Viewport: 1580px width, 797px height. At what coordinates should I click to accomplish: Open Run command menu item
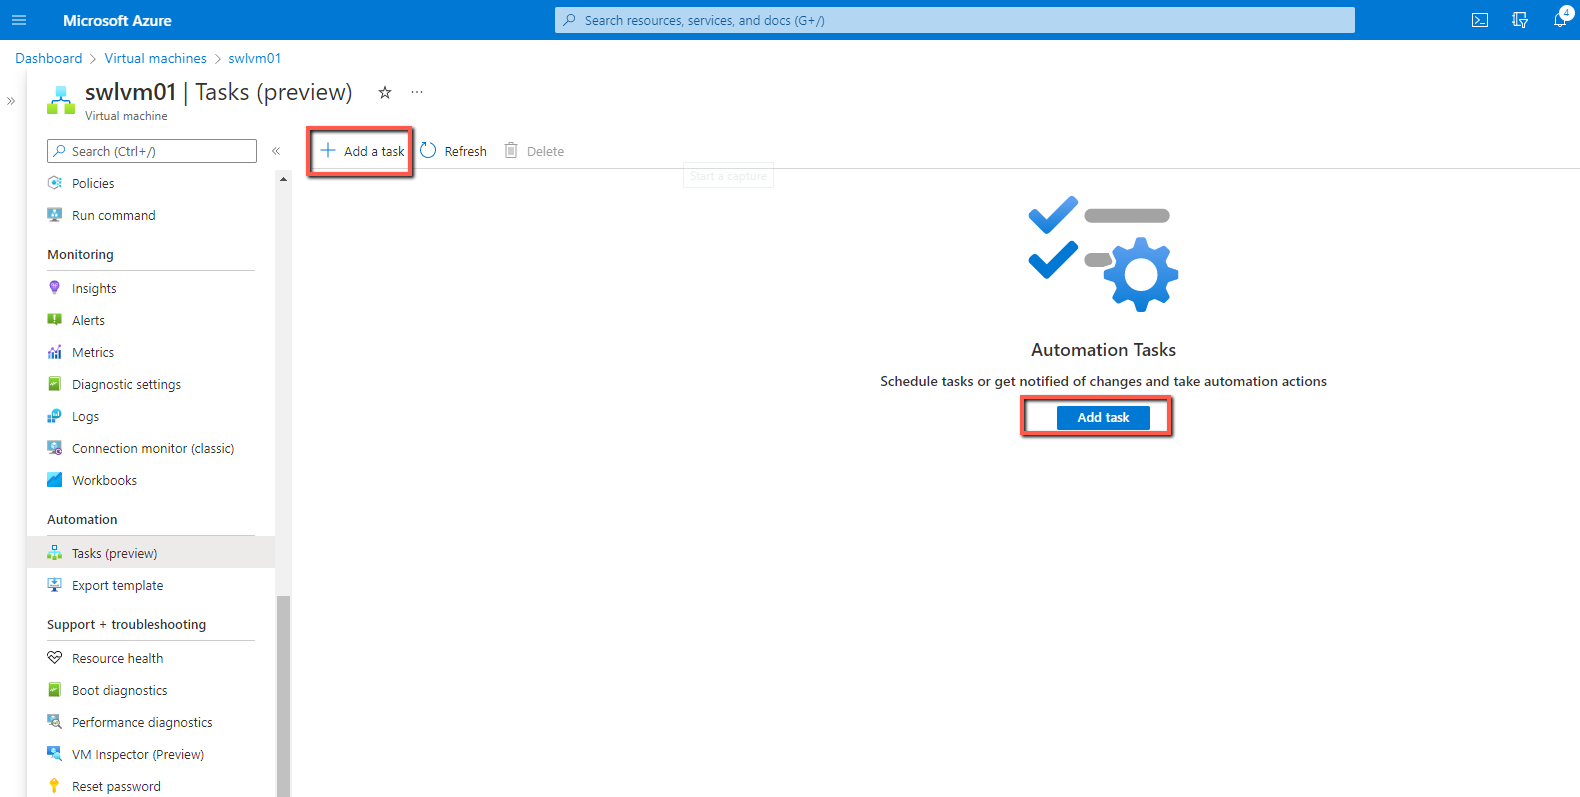pyautogui.click(x=114, y=215)
